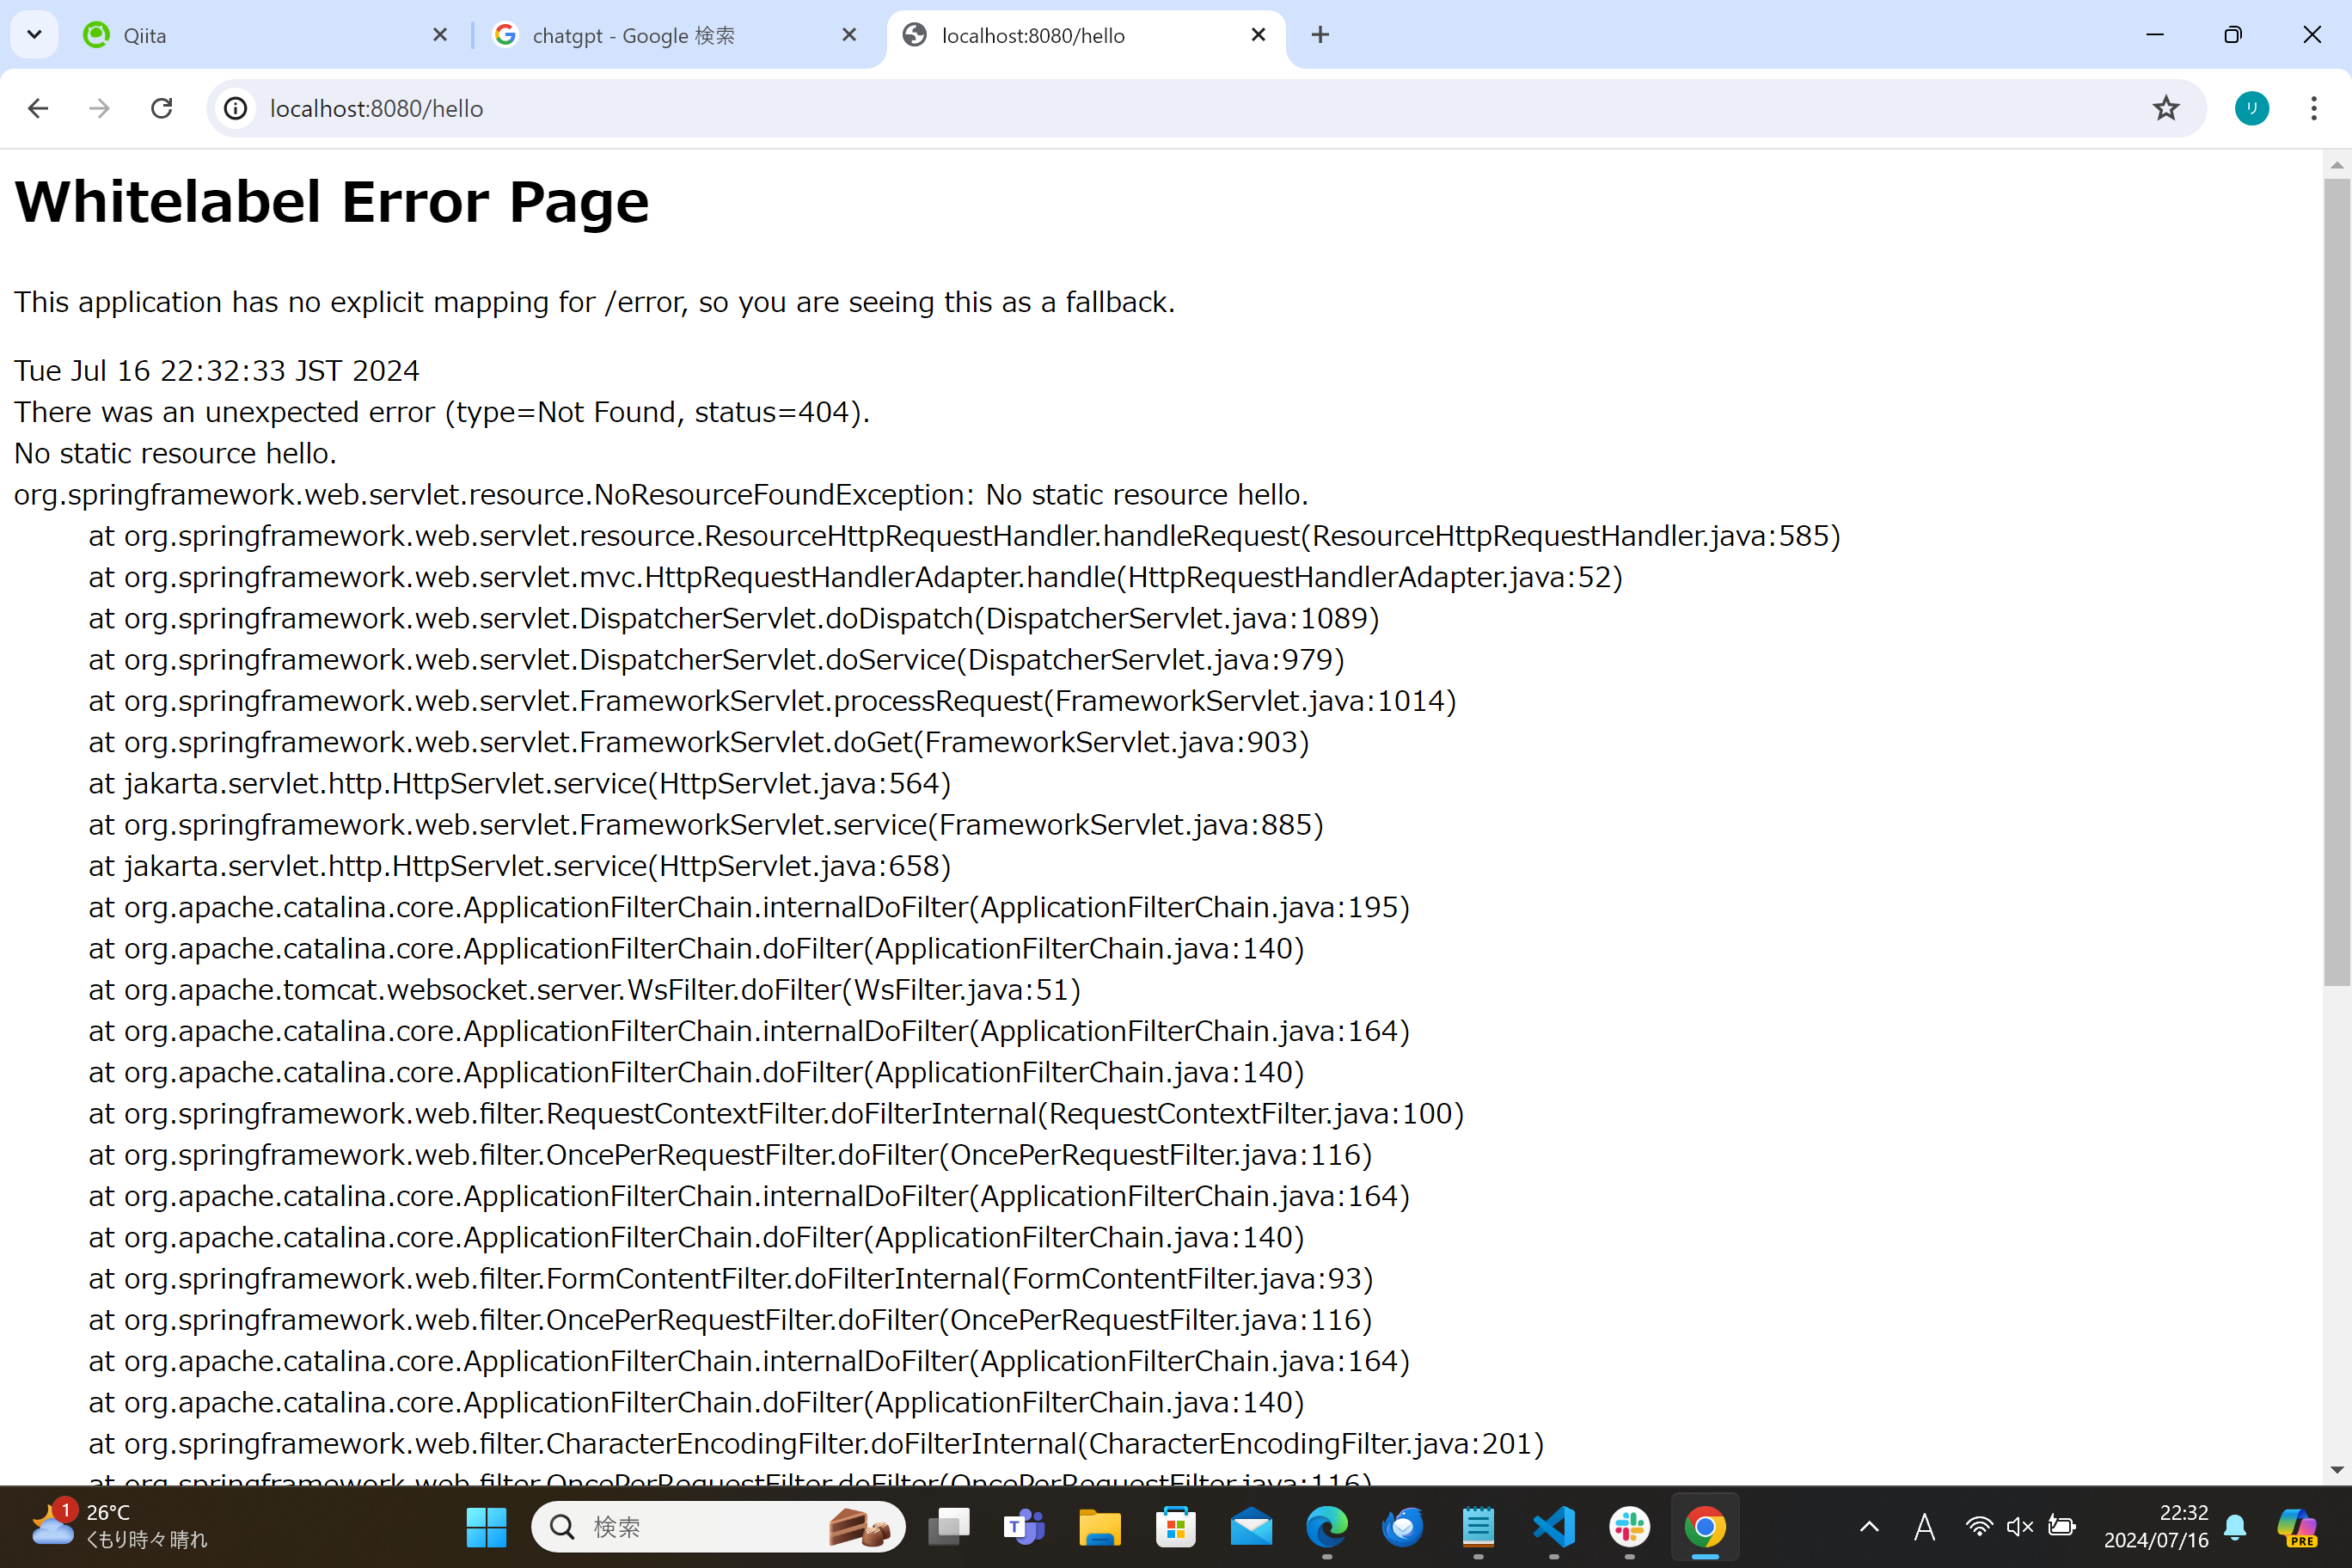2352x1568 pixels.
Task: Switch to the Qiita tab
Action: (x=260, y=35)
